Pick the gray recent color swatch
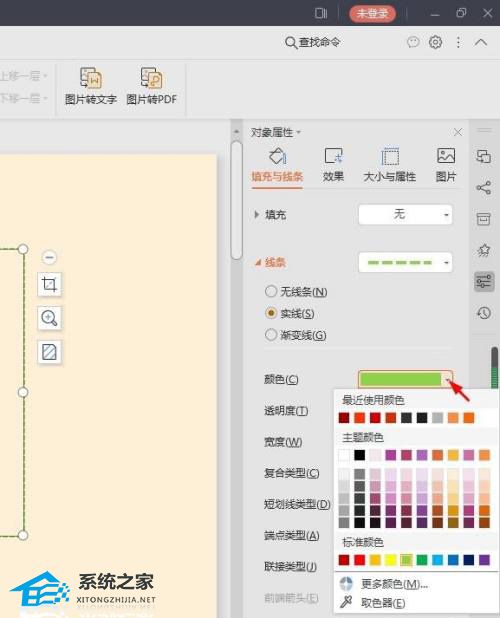The image size is (500, 618). pyautogui.click(x=437, y=418)
